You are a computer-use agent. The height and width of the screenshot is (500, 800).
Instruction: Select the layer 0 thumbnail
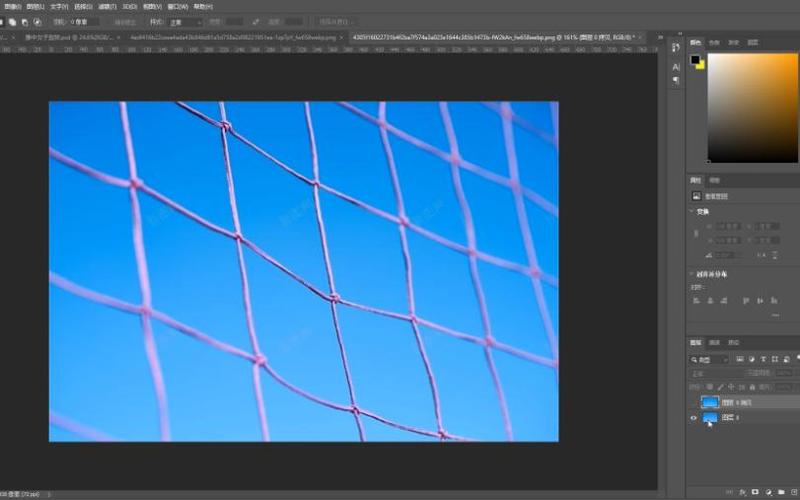710,418
